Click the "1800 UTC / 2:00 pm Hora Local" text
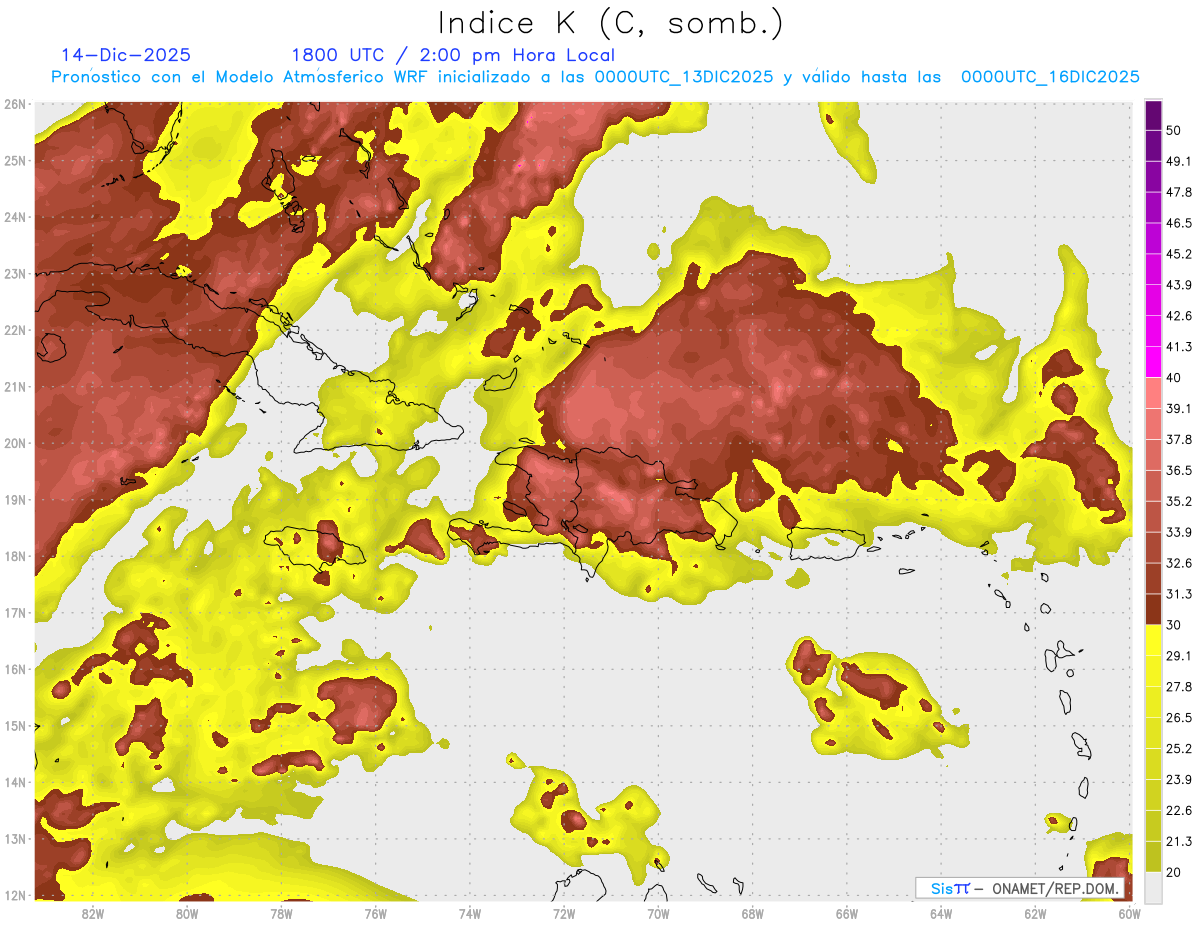The width and height of the screenshot is (1200, 927). tap(453, 55)
